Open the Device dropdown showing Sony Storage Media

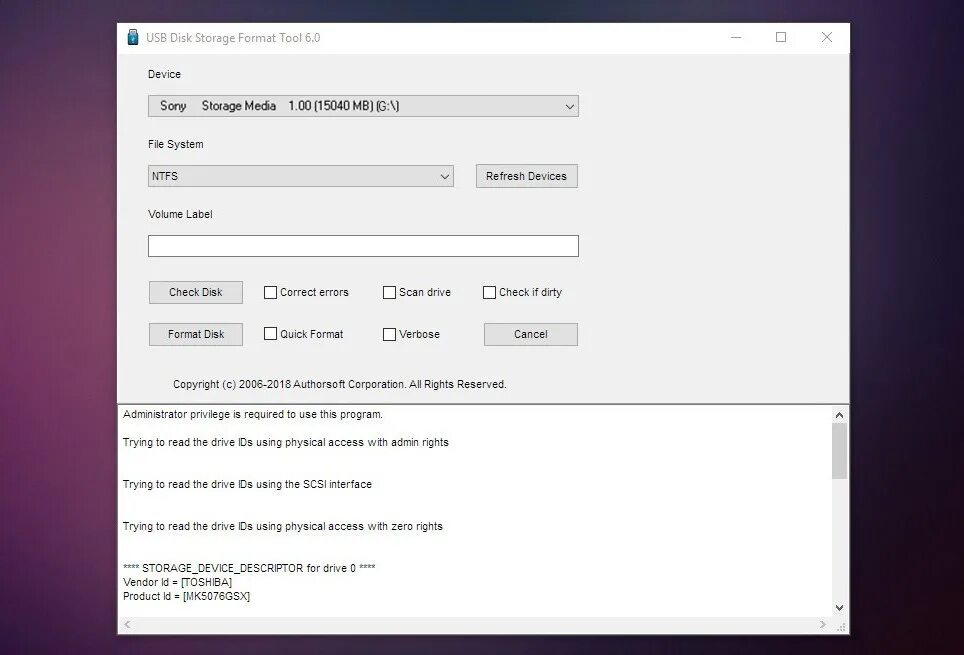[x=363, y=106]
